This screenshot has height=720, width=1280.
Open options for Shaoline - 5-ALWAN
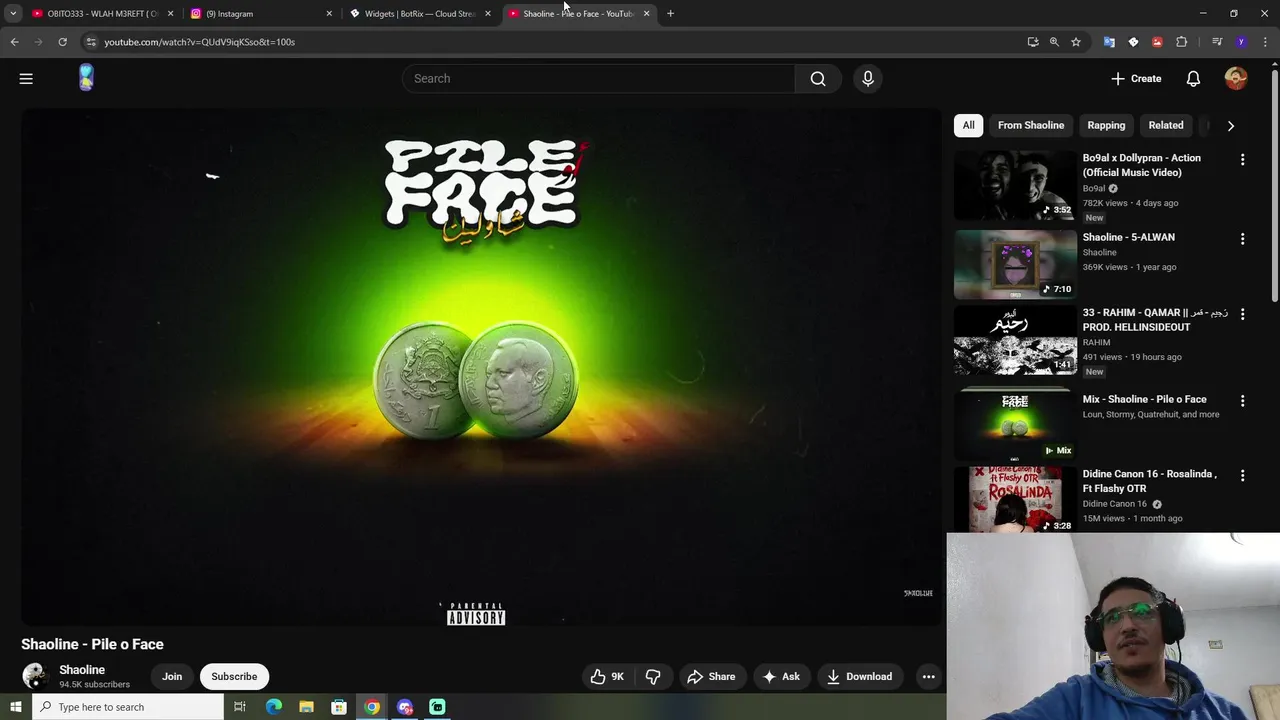(x=1243, y=239)
